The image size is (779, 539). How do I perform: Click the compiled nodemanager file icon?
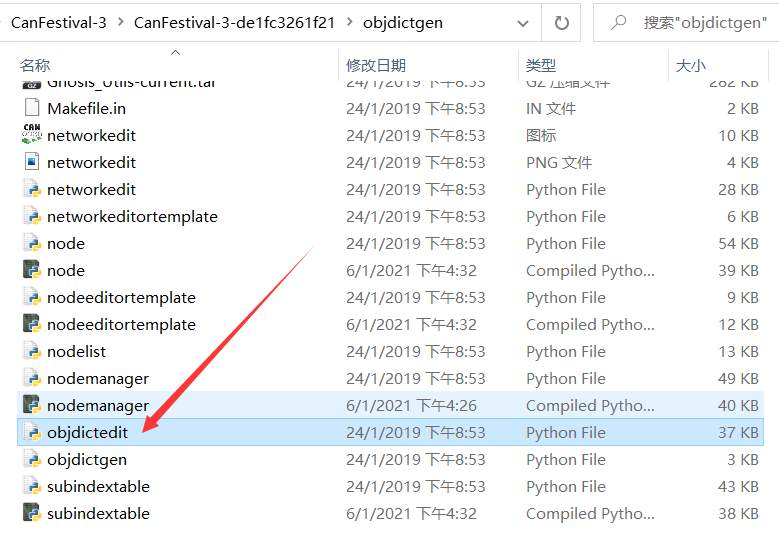coord(32,405)
